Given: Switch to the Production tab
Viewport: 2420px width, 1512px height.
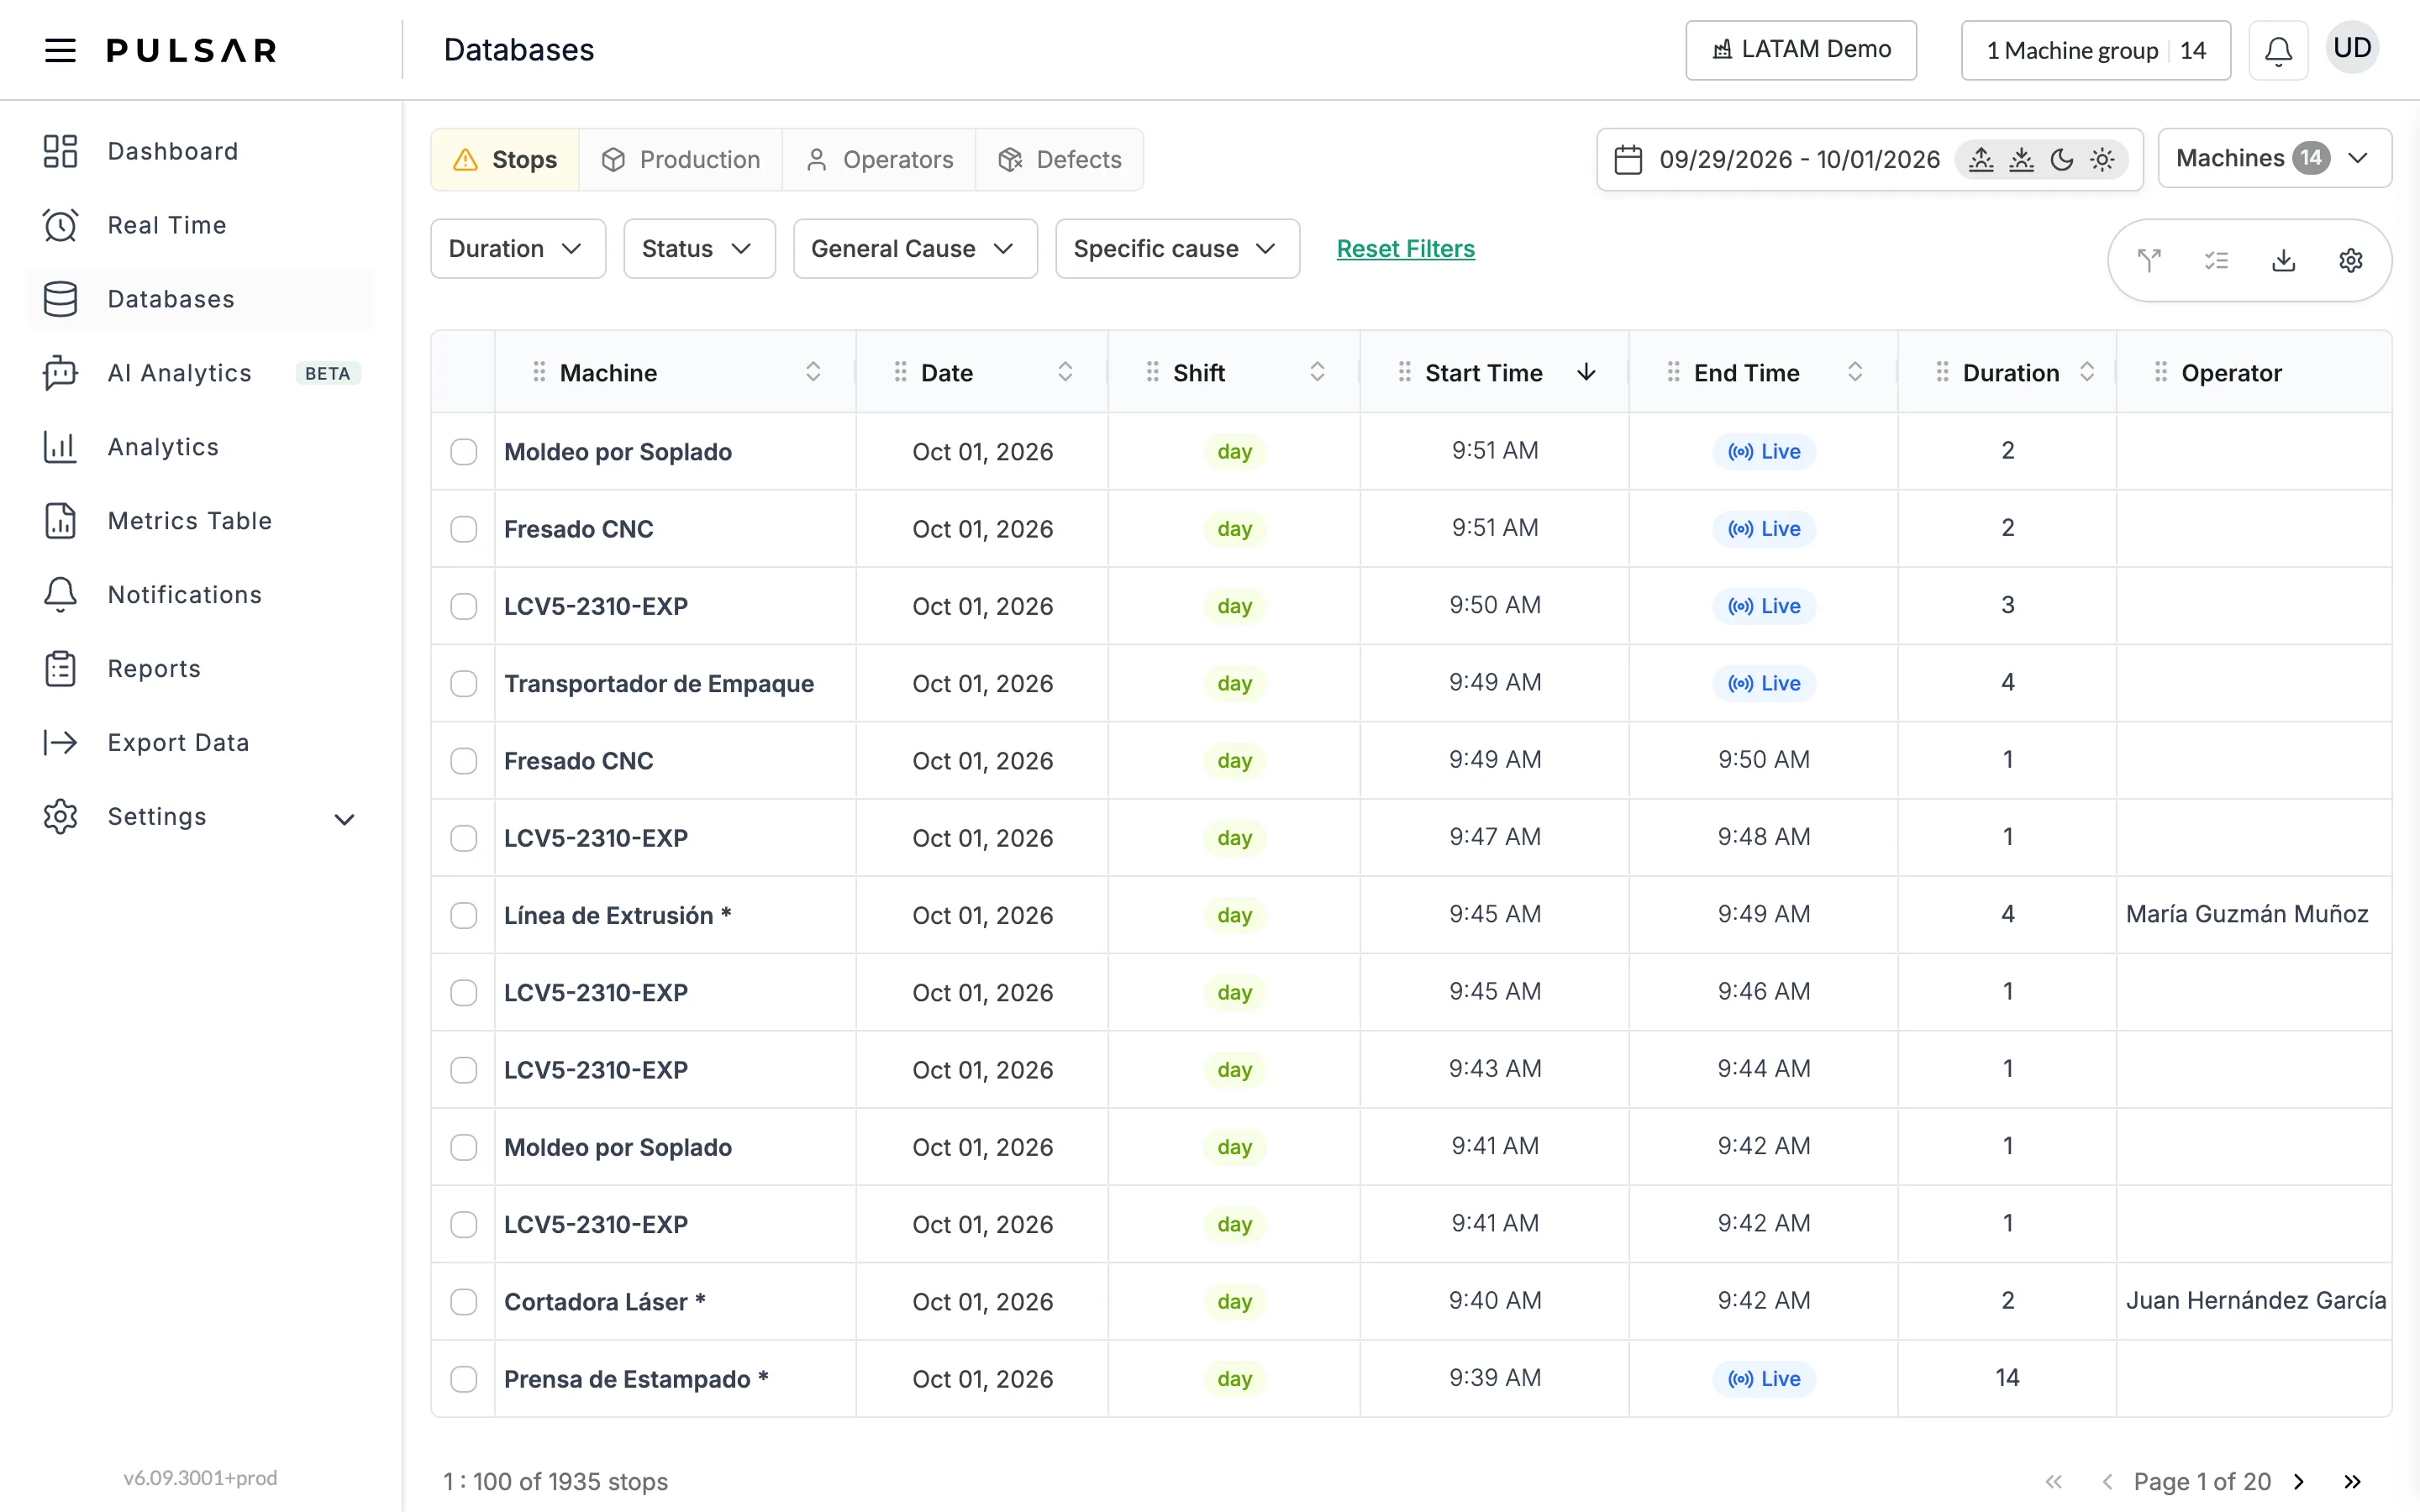Looking at the screenshot, I should 681,160.
